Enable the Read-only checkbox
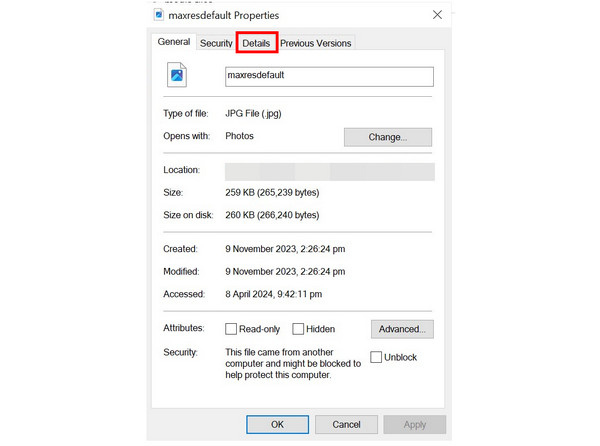The image size is (600, 446). coord(231,329)
